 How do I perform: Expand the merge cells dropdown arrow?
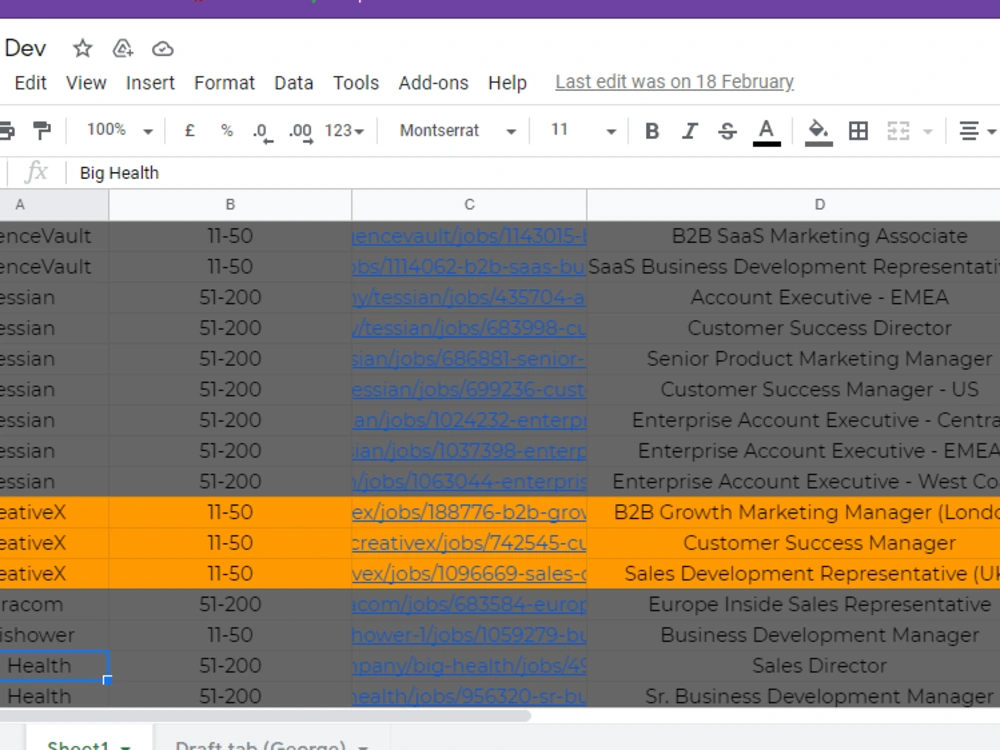(928, 132)
